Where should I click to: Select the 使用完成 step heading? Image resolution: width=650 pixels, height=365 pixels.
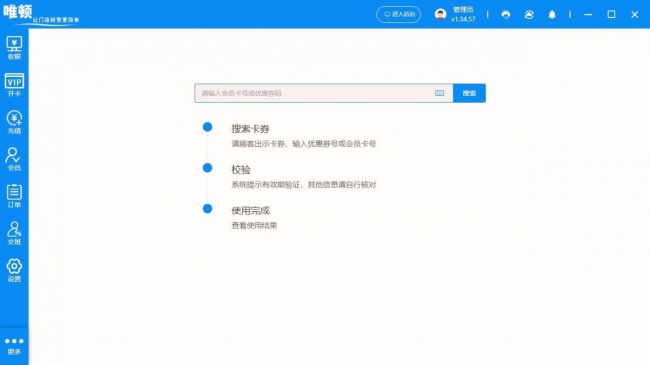[250, 210]
